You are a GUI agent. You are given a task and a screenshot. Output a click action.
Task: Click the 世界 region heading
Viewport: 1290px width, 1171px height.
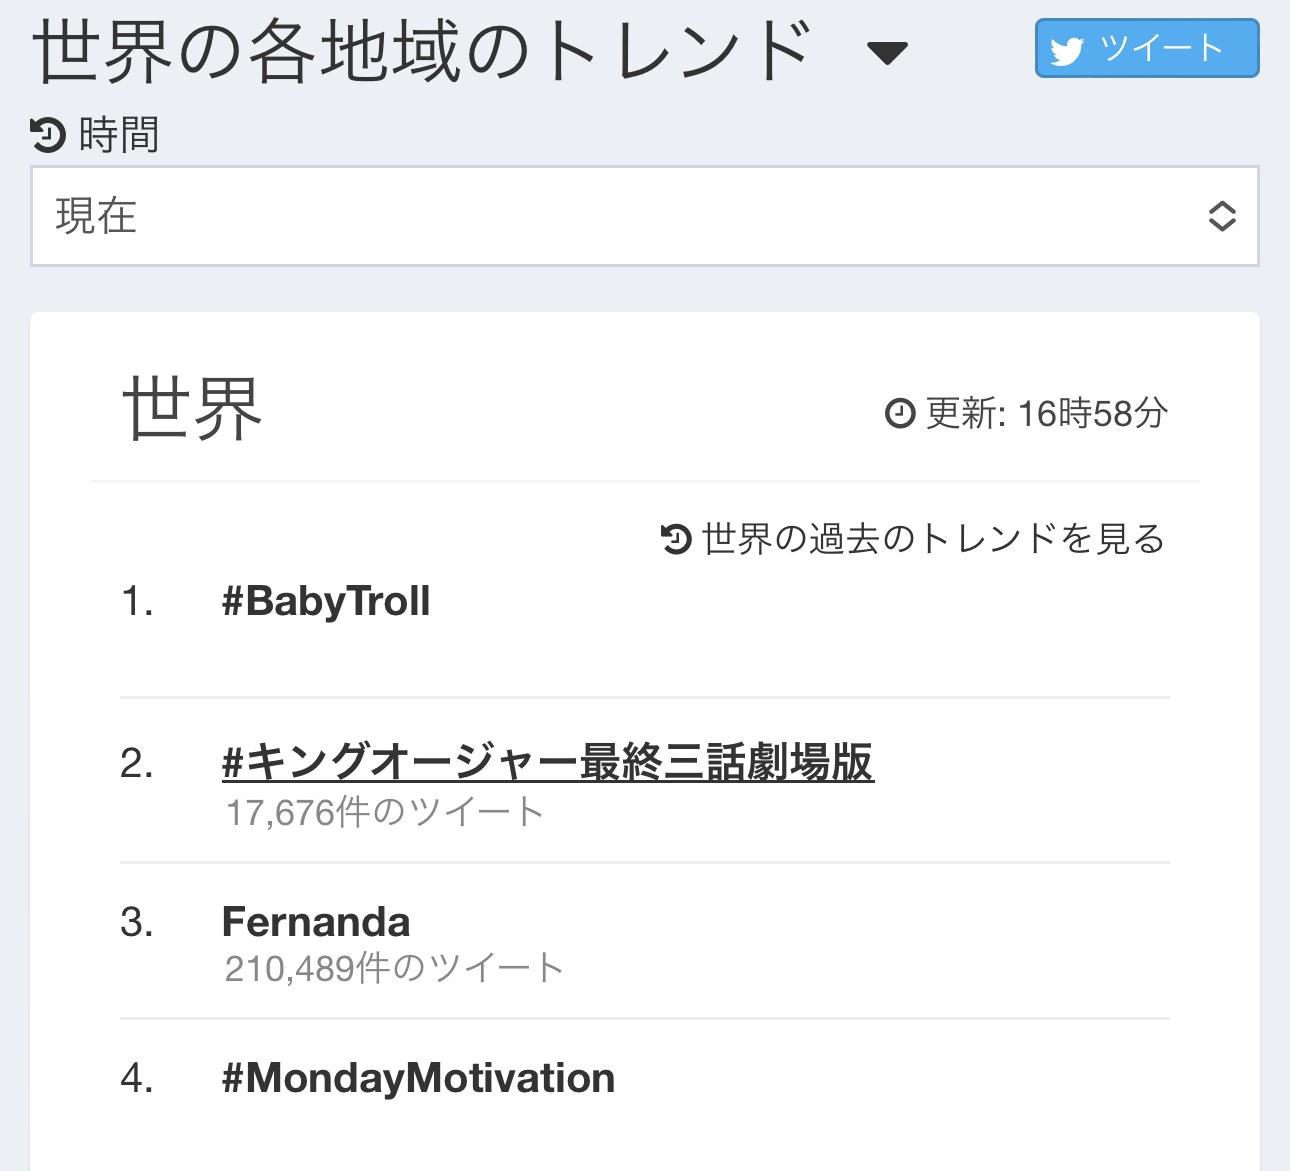(x=192, y=409)
